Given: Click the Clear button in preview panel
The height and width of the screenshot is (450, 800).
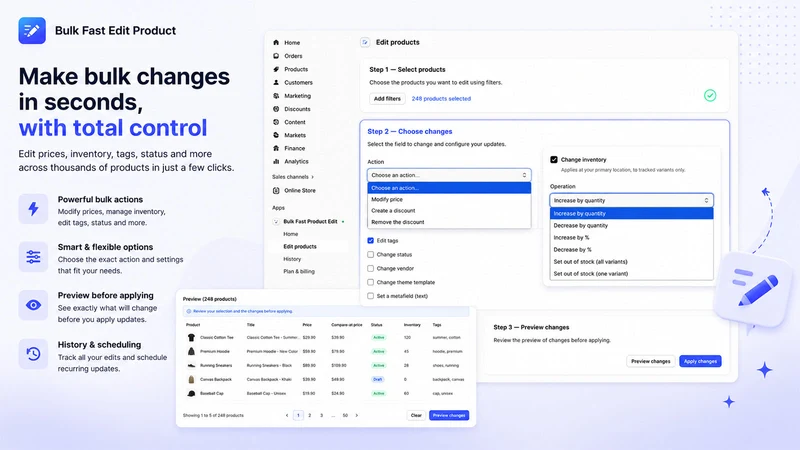Looking at the screenshot, I should pos(416,415).
